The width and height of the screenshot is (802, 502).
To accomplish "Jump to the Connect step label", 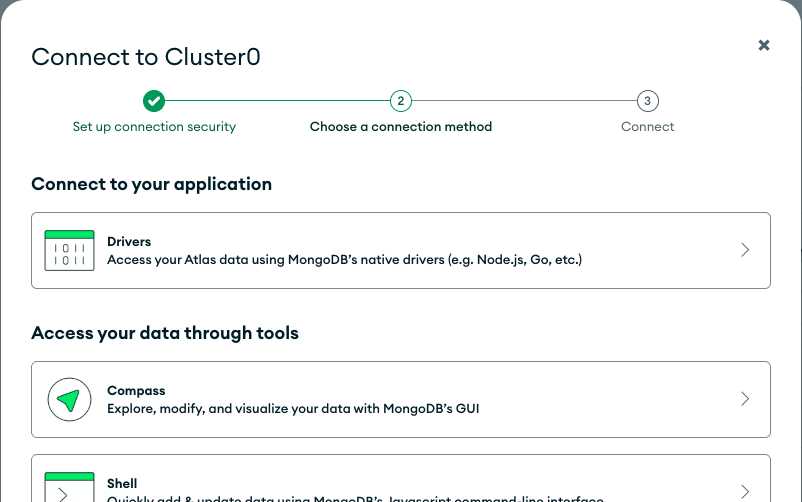I will pos(648,126).
